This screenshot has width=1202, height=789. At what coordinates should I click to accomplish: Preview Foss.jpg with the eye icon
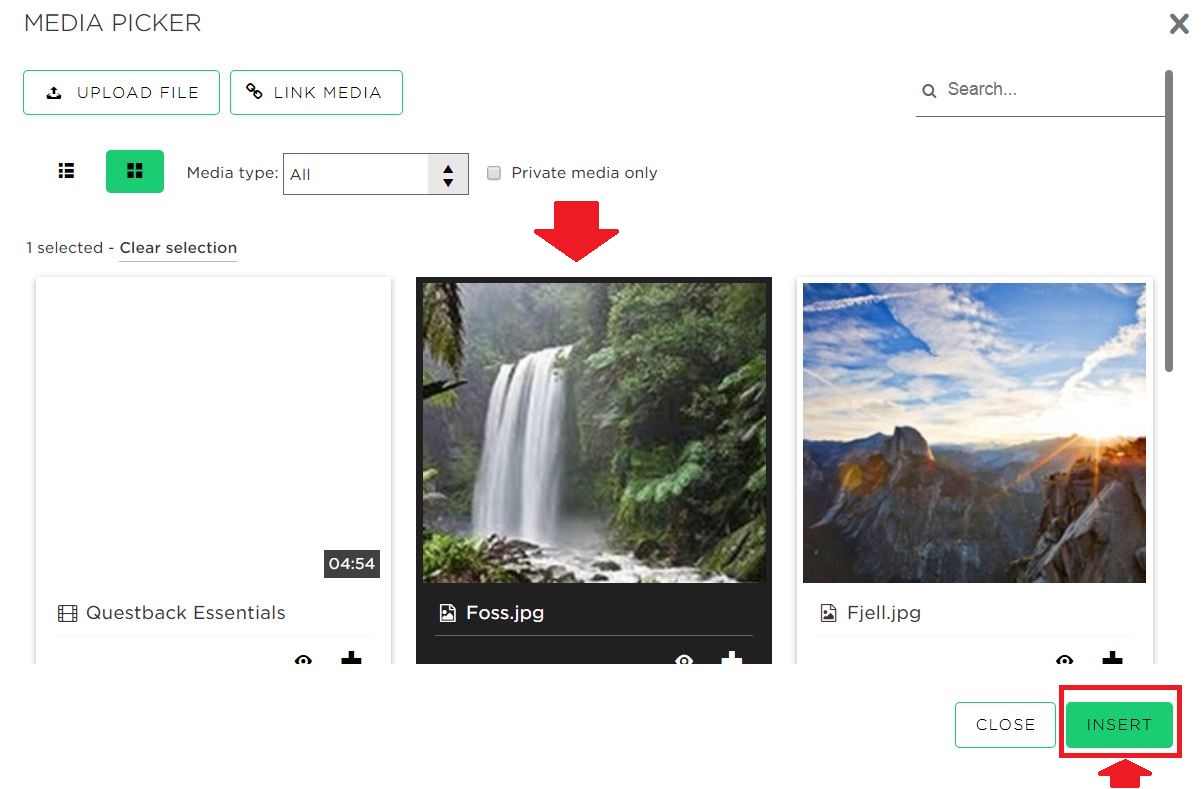[x=684, y=660]
